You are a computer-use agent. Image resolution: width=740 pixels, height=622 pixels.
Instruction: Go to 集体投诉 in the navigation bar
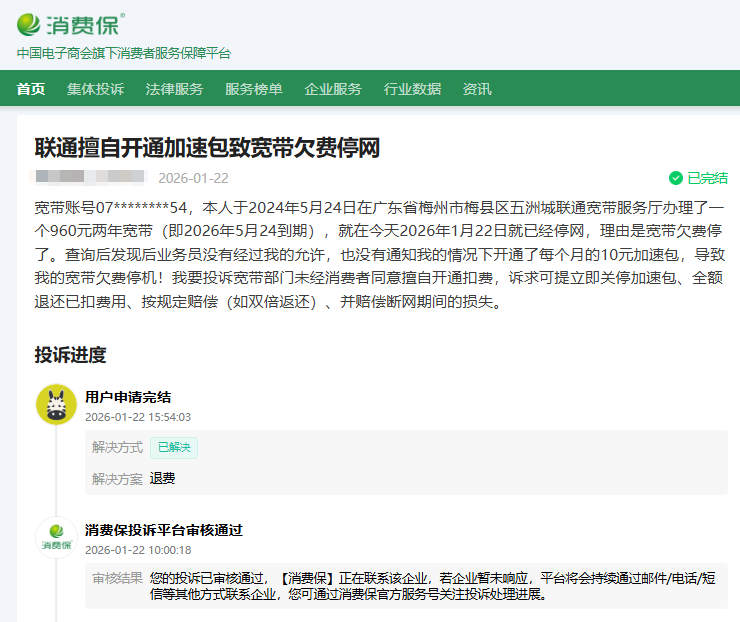pyautogui.click(x=96, y=89)
